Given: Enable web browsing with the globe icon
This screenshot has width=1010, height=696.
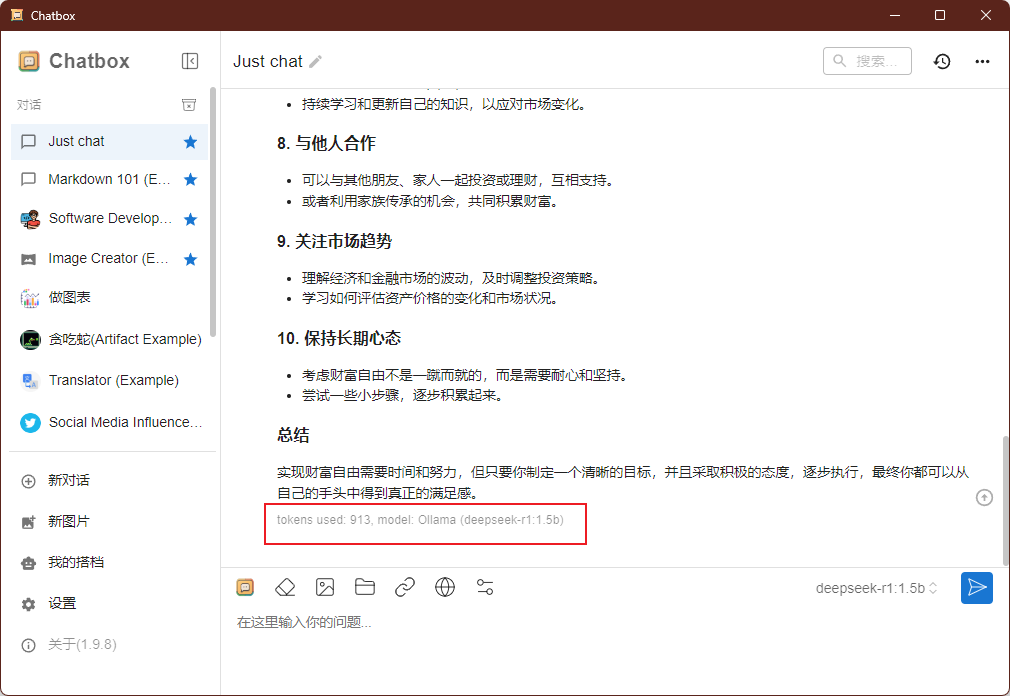Looking at the screenshot, I should [x=445, y=587].
